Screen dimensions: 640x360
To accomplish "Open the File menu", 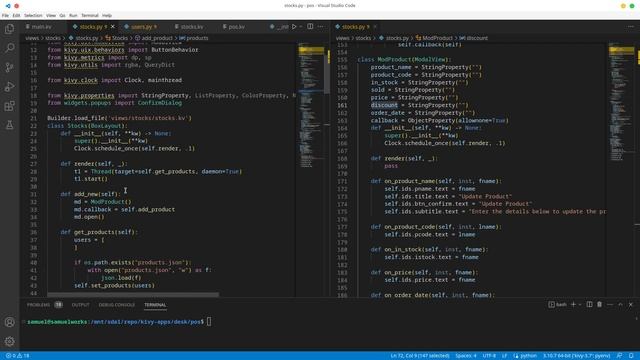I will pos(5,16).
